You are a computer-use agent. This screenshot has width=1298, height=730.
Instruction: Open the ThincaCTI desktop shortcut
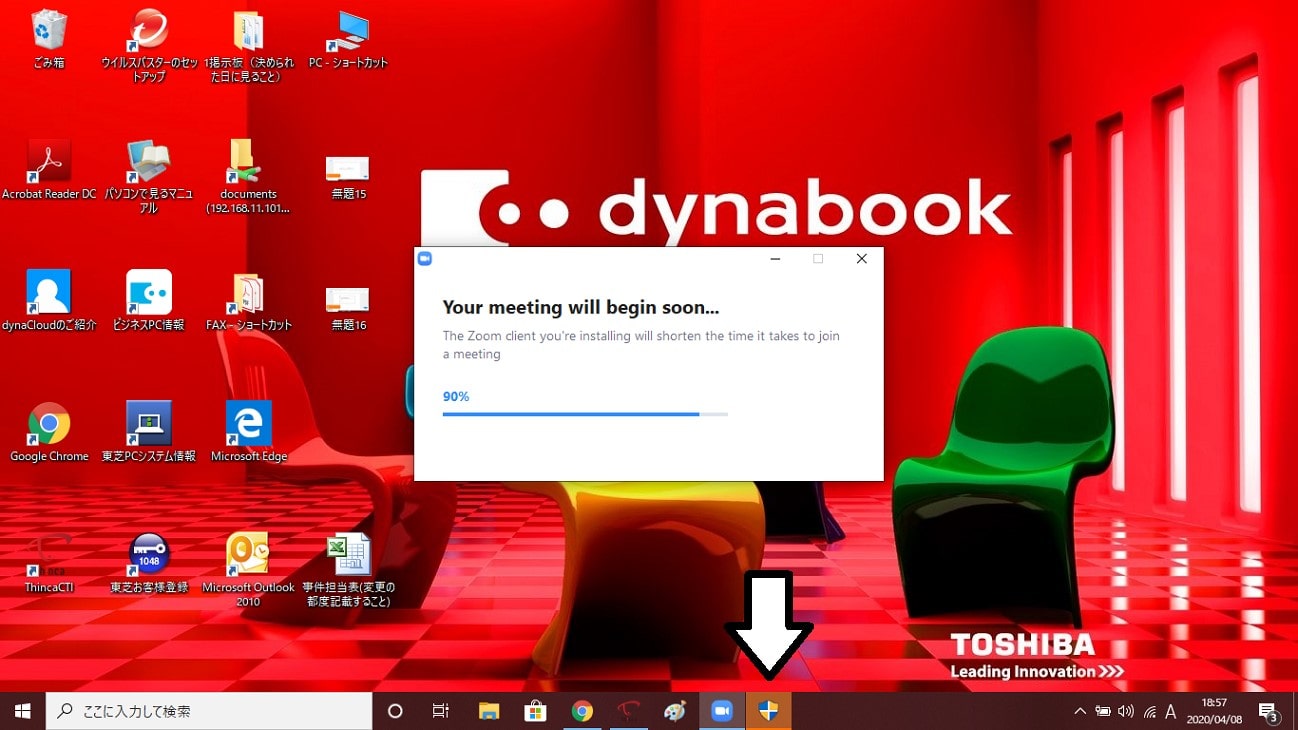coord(48,563)
